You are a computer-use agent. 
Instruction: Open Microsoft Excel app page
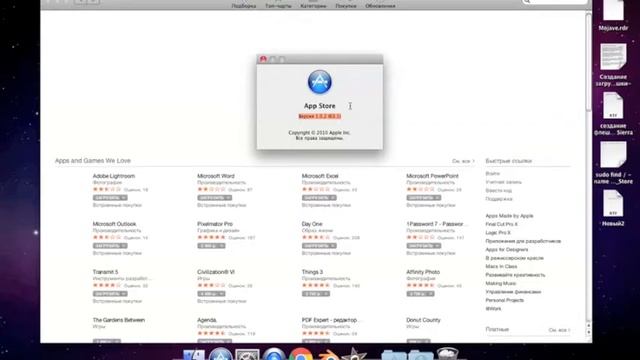[320, 176]
